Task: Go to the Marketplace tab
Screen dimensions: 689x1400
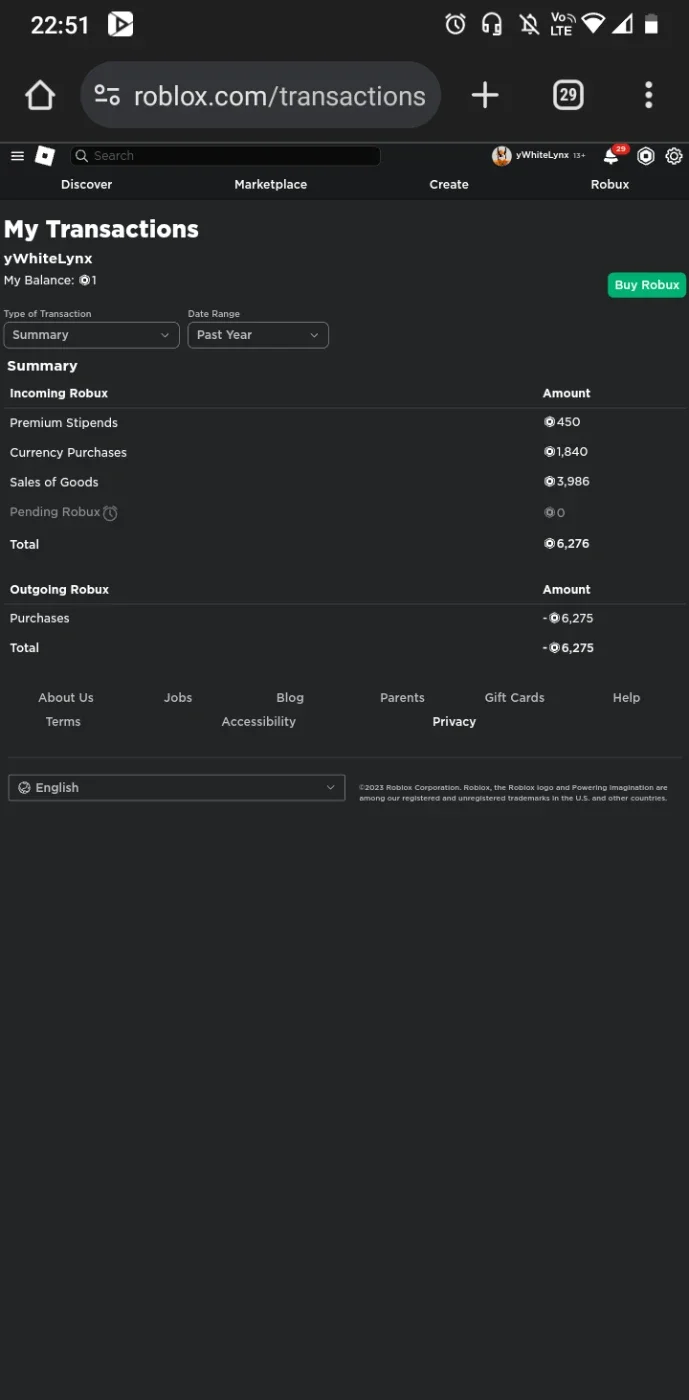Action: click(271, 185)
